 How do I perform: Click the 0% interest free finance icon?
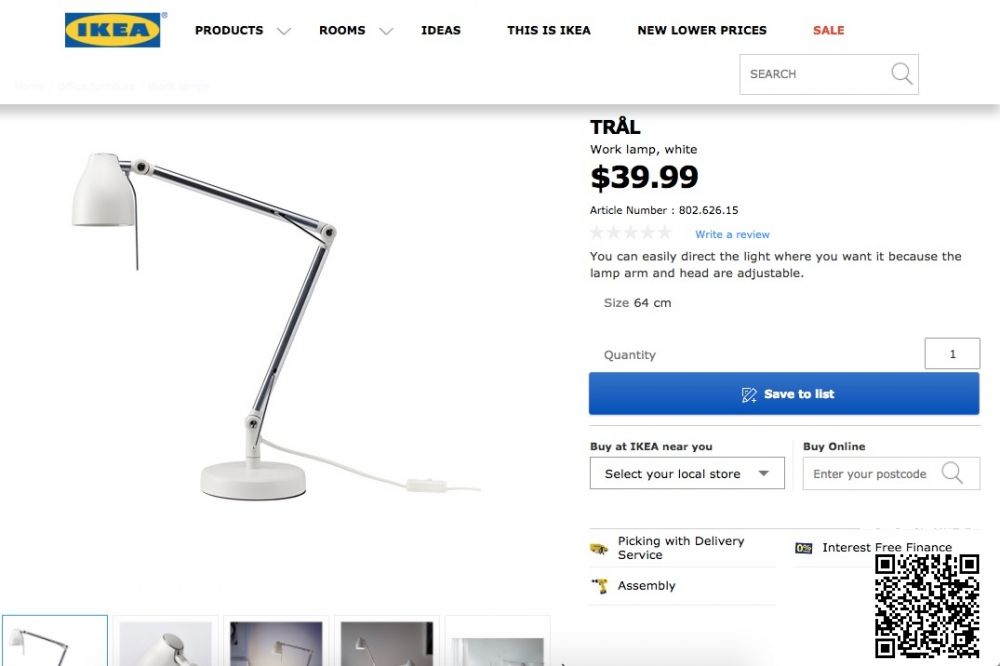pyautogui.click(x=804, y=548)
